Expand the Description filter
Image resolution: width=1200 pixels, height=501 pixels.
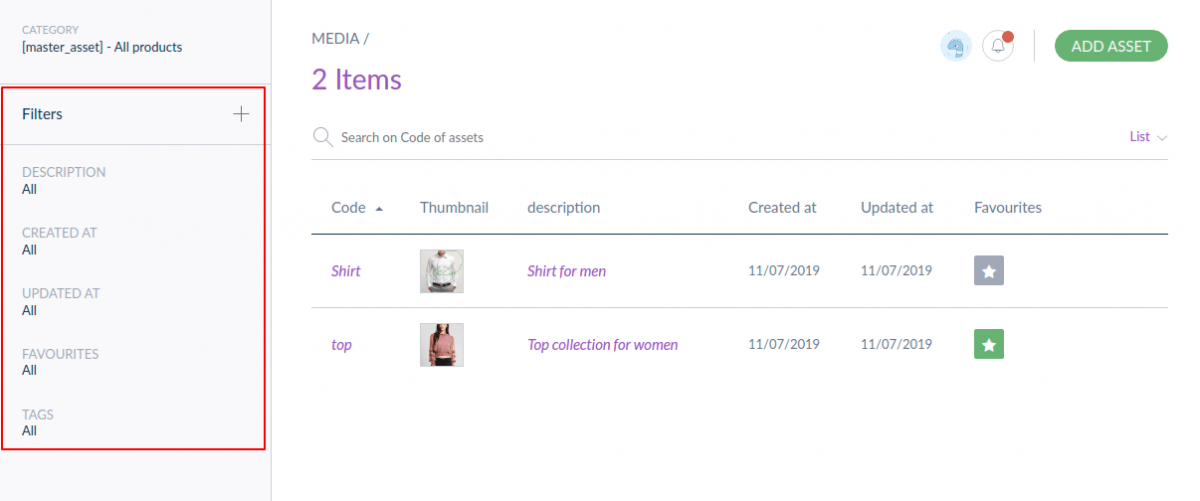pyautogui.click(x=64, y=180)
